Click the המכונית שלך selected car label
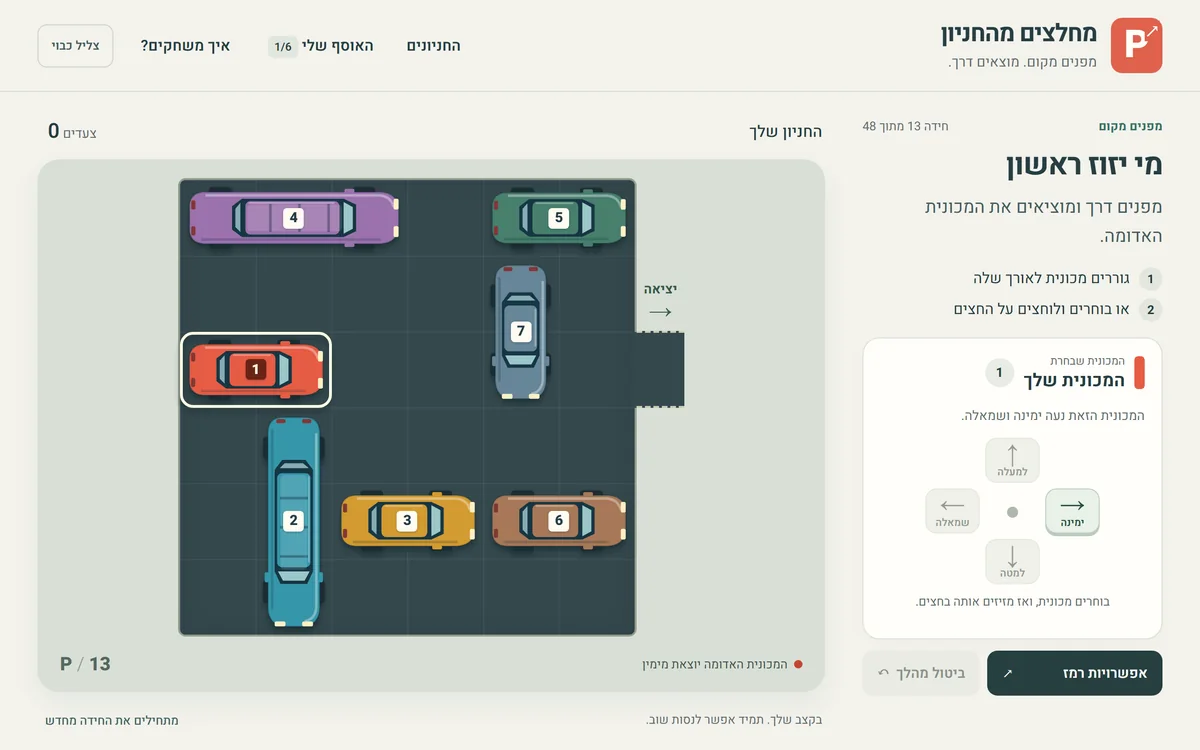The height and width of the screenshot is (750, 1200). click(x=1074, y=380)
